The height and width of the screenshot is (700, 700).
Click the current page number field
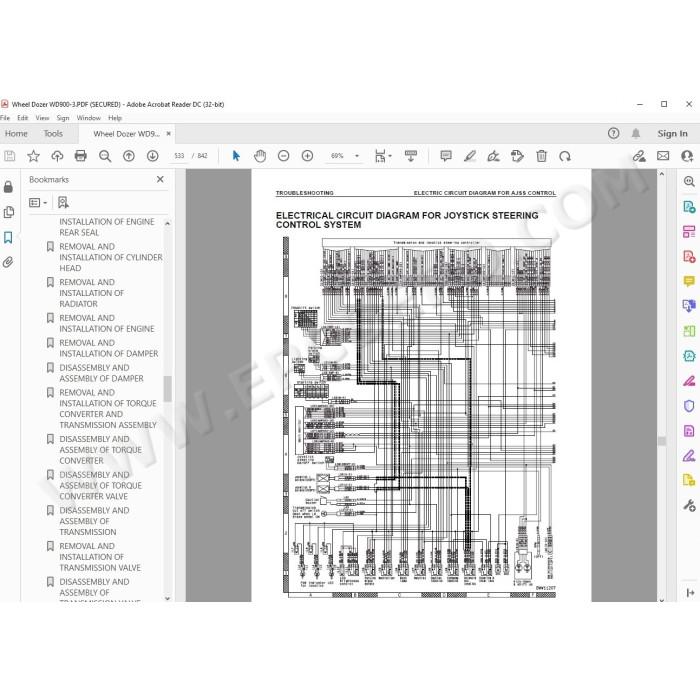179,156
